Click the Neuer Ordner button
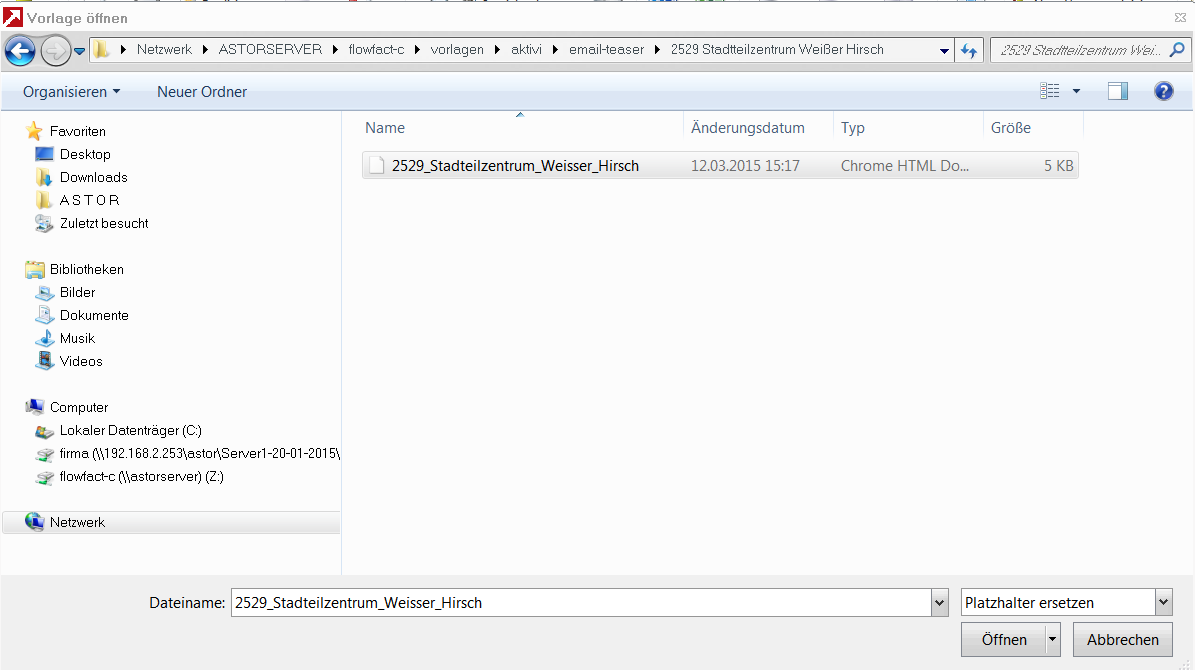 coord(202,91)
